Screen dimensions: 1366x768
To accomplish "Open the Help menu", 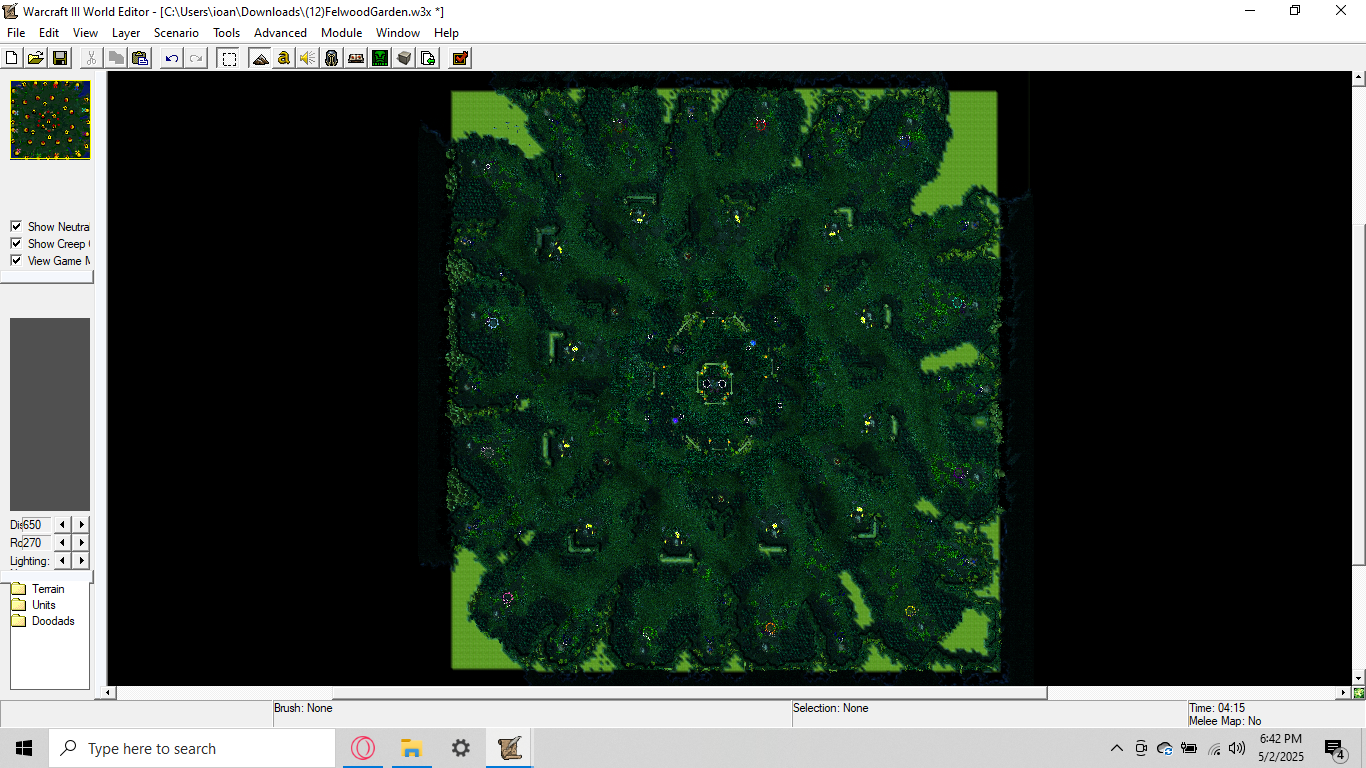I will click(446, 33).
